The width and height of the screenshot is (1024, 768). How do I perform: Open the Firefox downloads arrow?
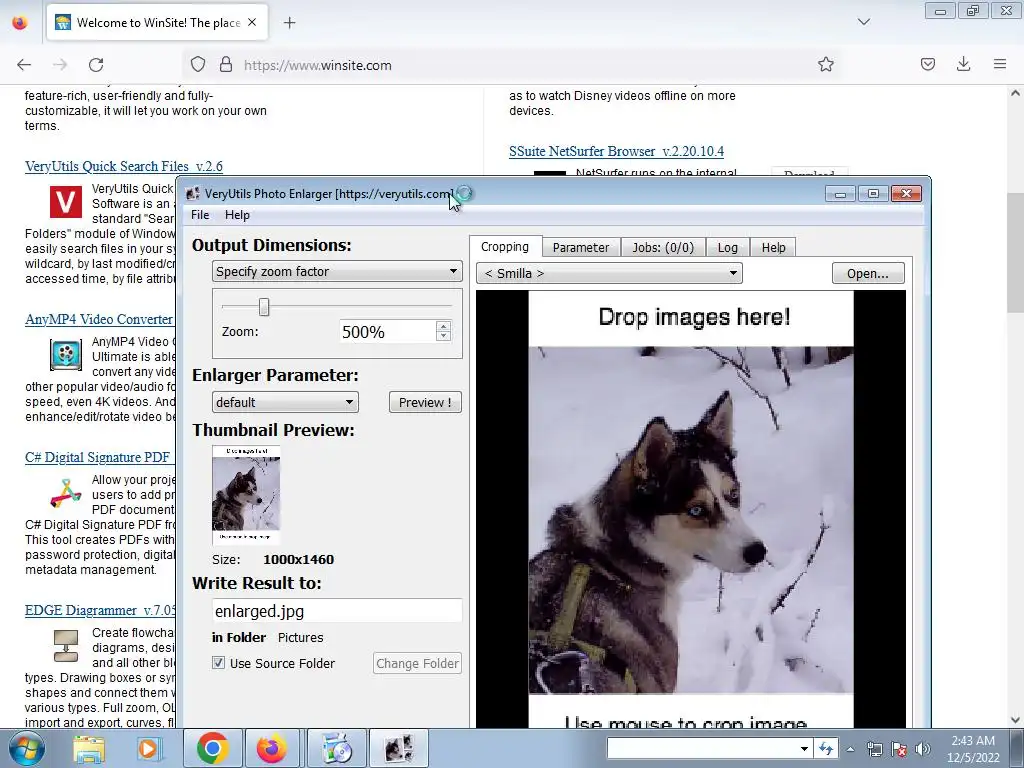(x=963, y=64)
